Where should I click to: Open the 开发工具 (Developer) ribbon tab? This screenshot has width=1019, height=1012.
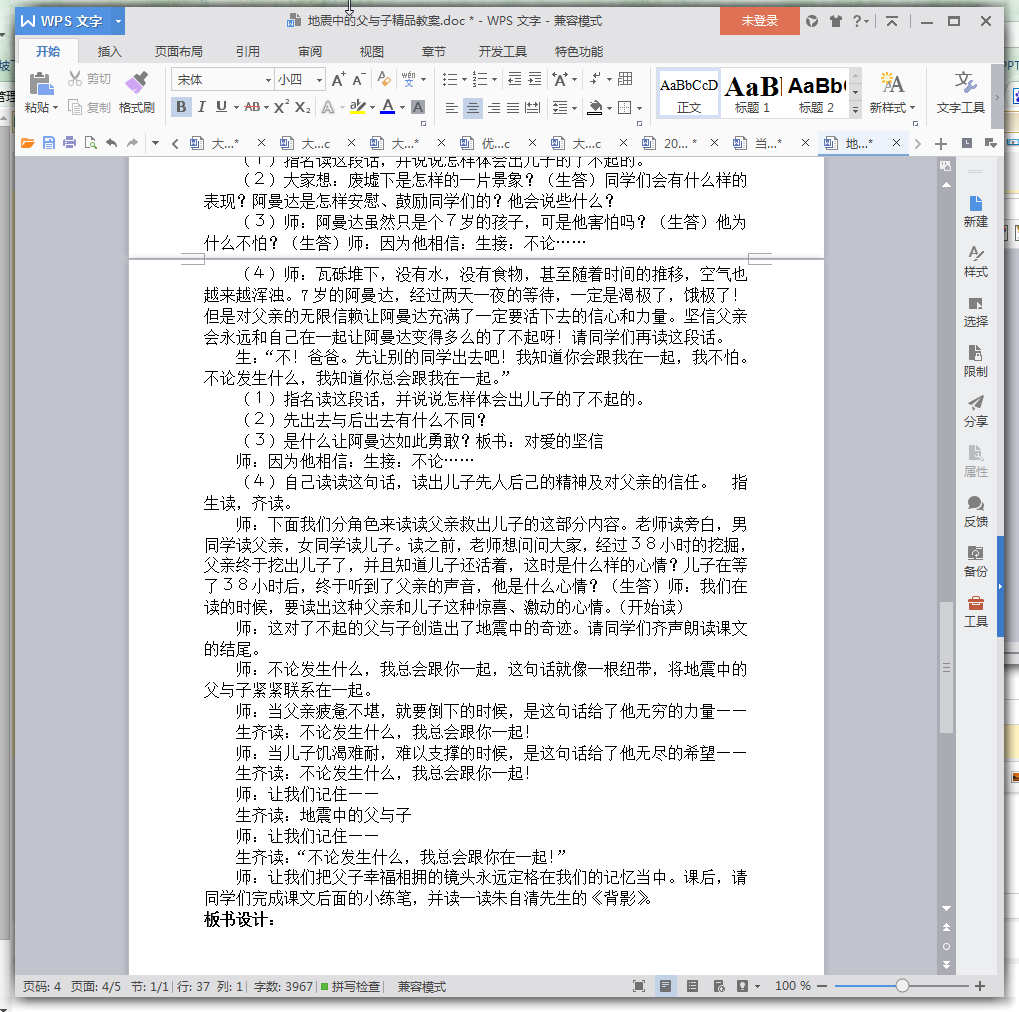pyautogui.click(x=502, y=51)
